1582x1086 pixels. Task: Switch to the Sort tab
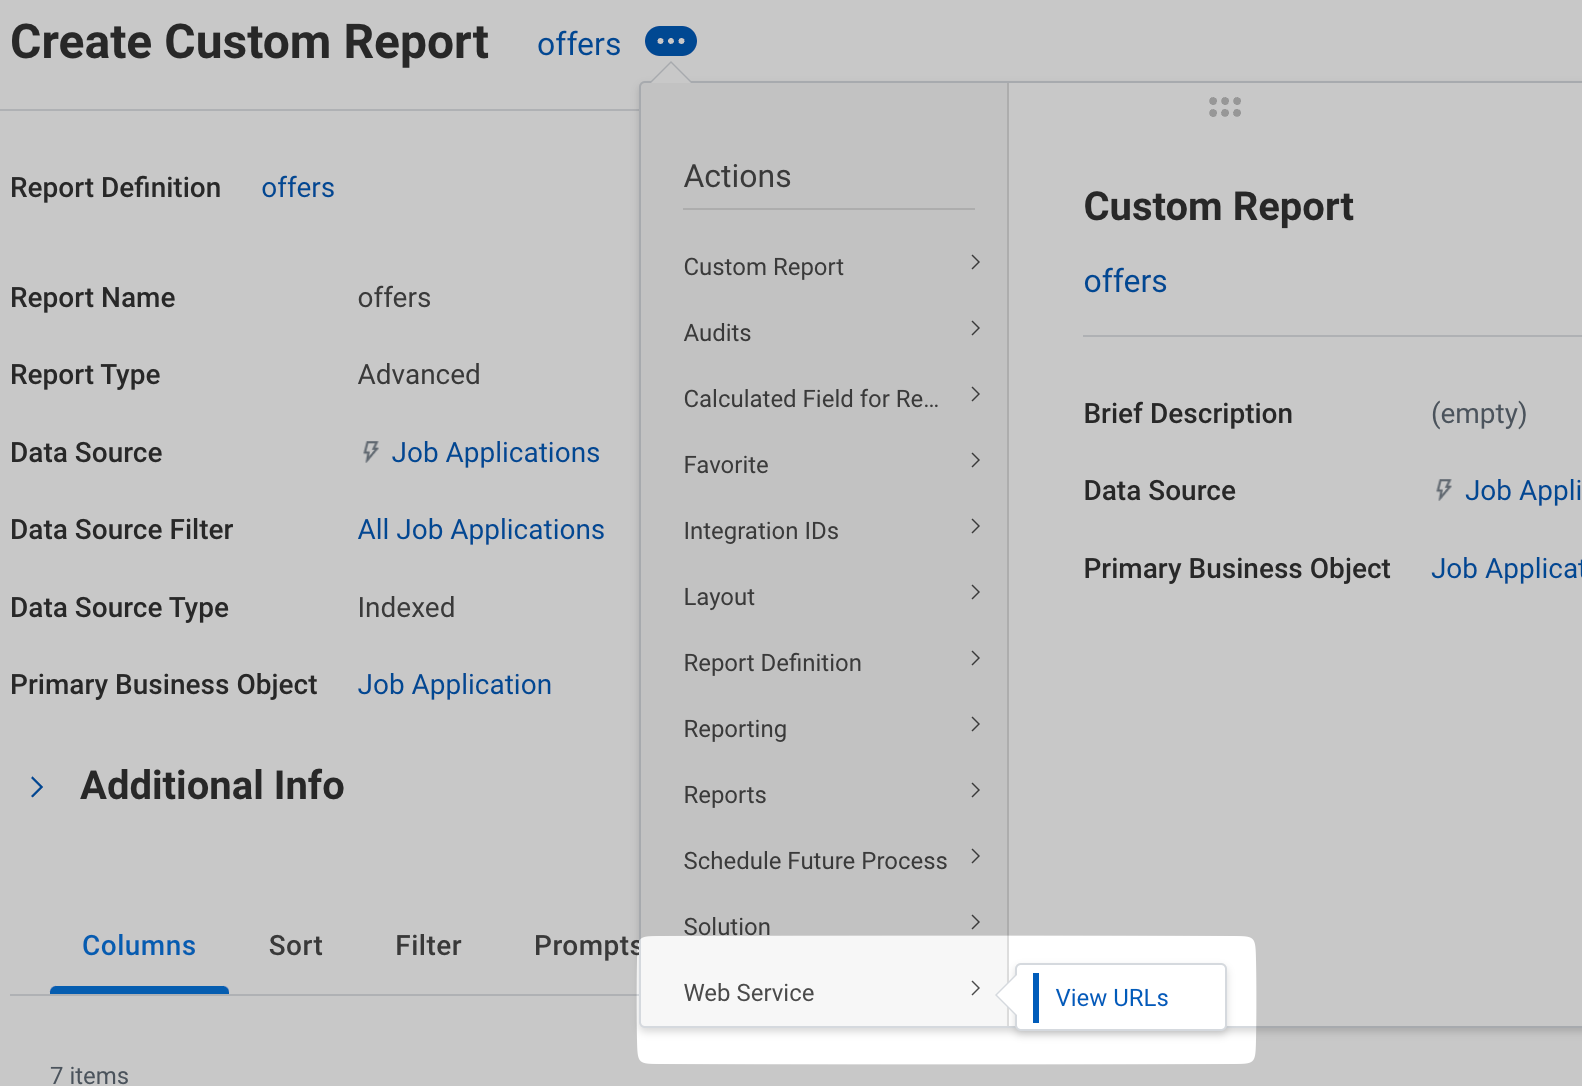[x=295, y=946]
